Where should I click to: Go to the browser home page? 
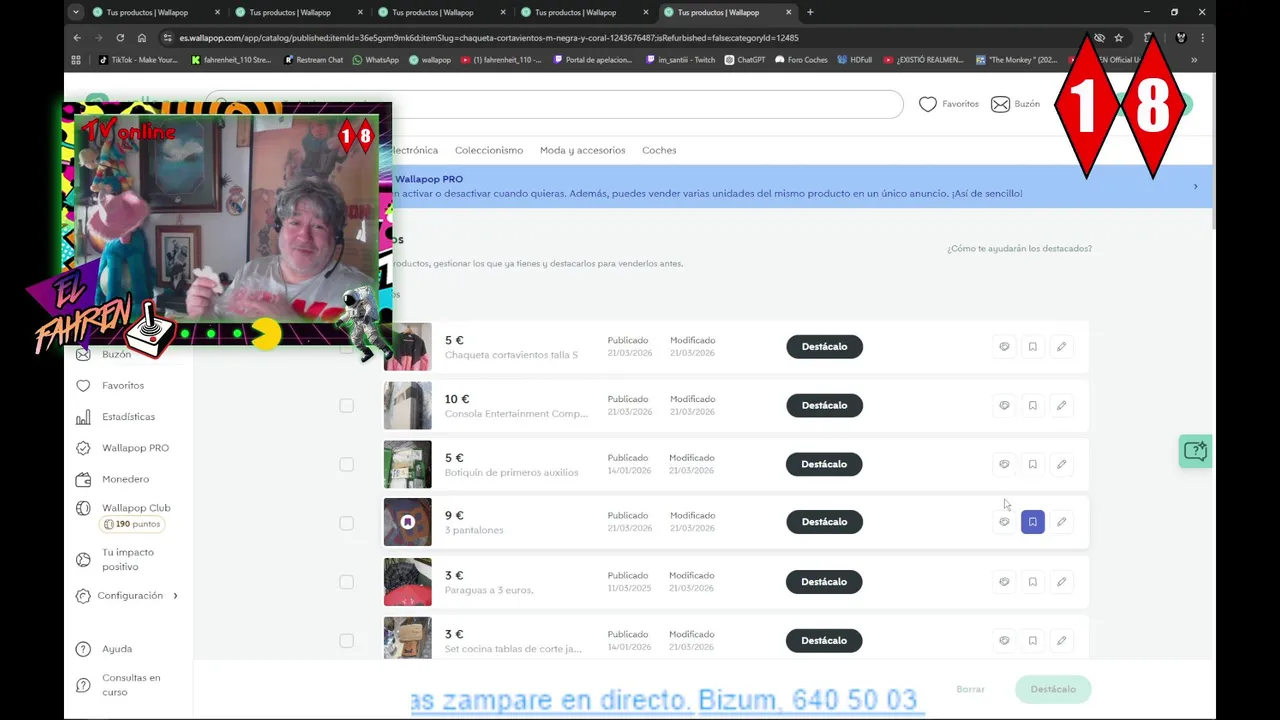pyautogui.click(x=142, y=38)
